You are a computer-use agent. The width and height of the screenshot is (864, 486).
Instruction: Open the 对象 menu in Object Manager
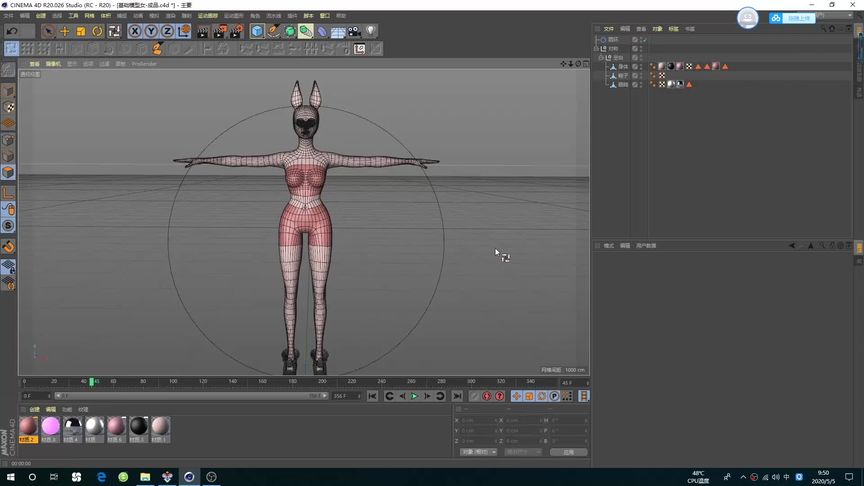click(x=657, y=29)
